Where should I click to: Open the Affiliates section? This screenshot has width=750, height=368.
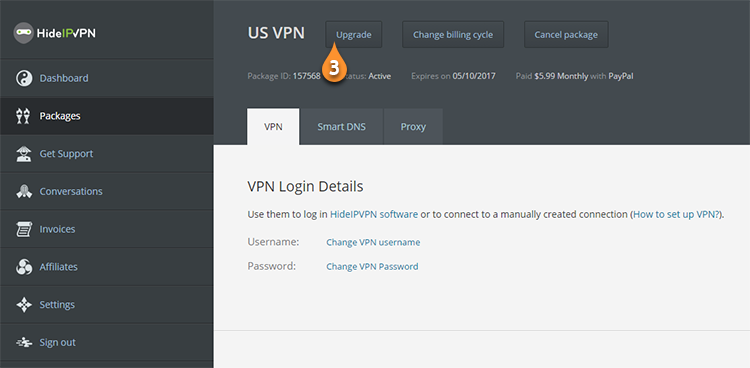[x=107, y=267]
